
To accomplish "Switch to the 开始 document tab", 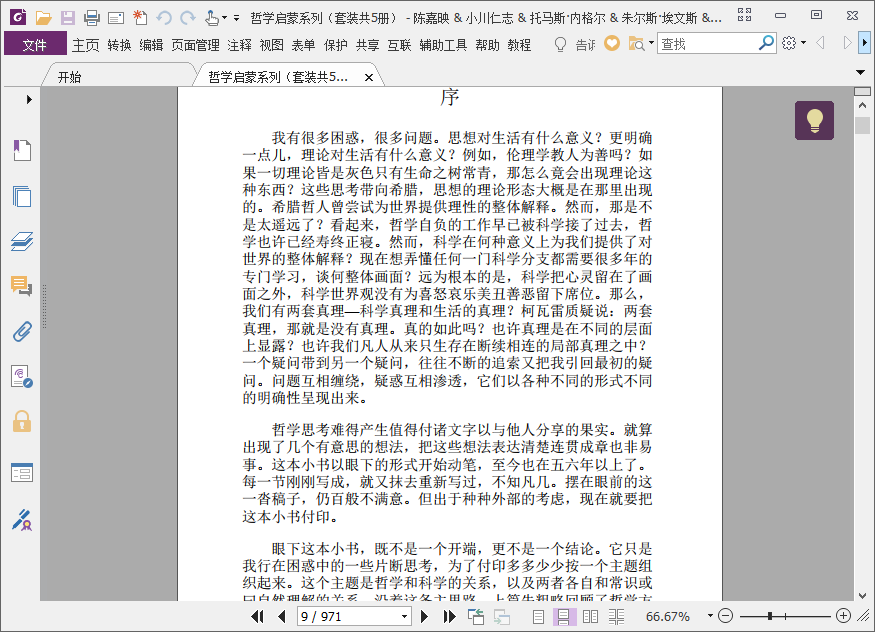I will (69, 77).
